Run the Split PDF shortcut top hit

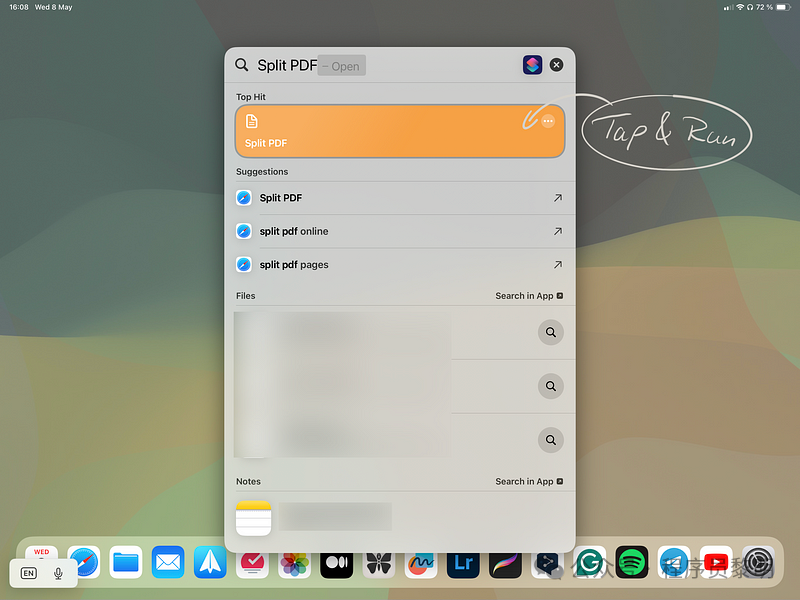[399, 131]
